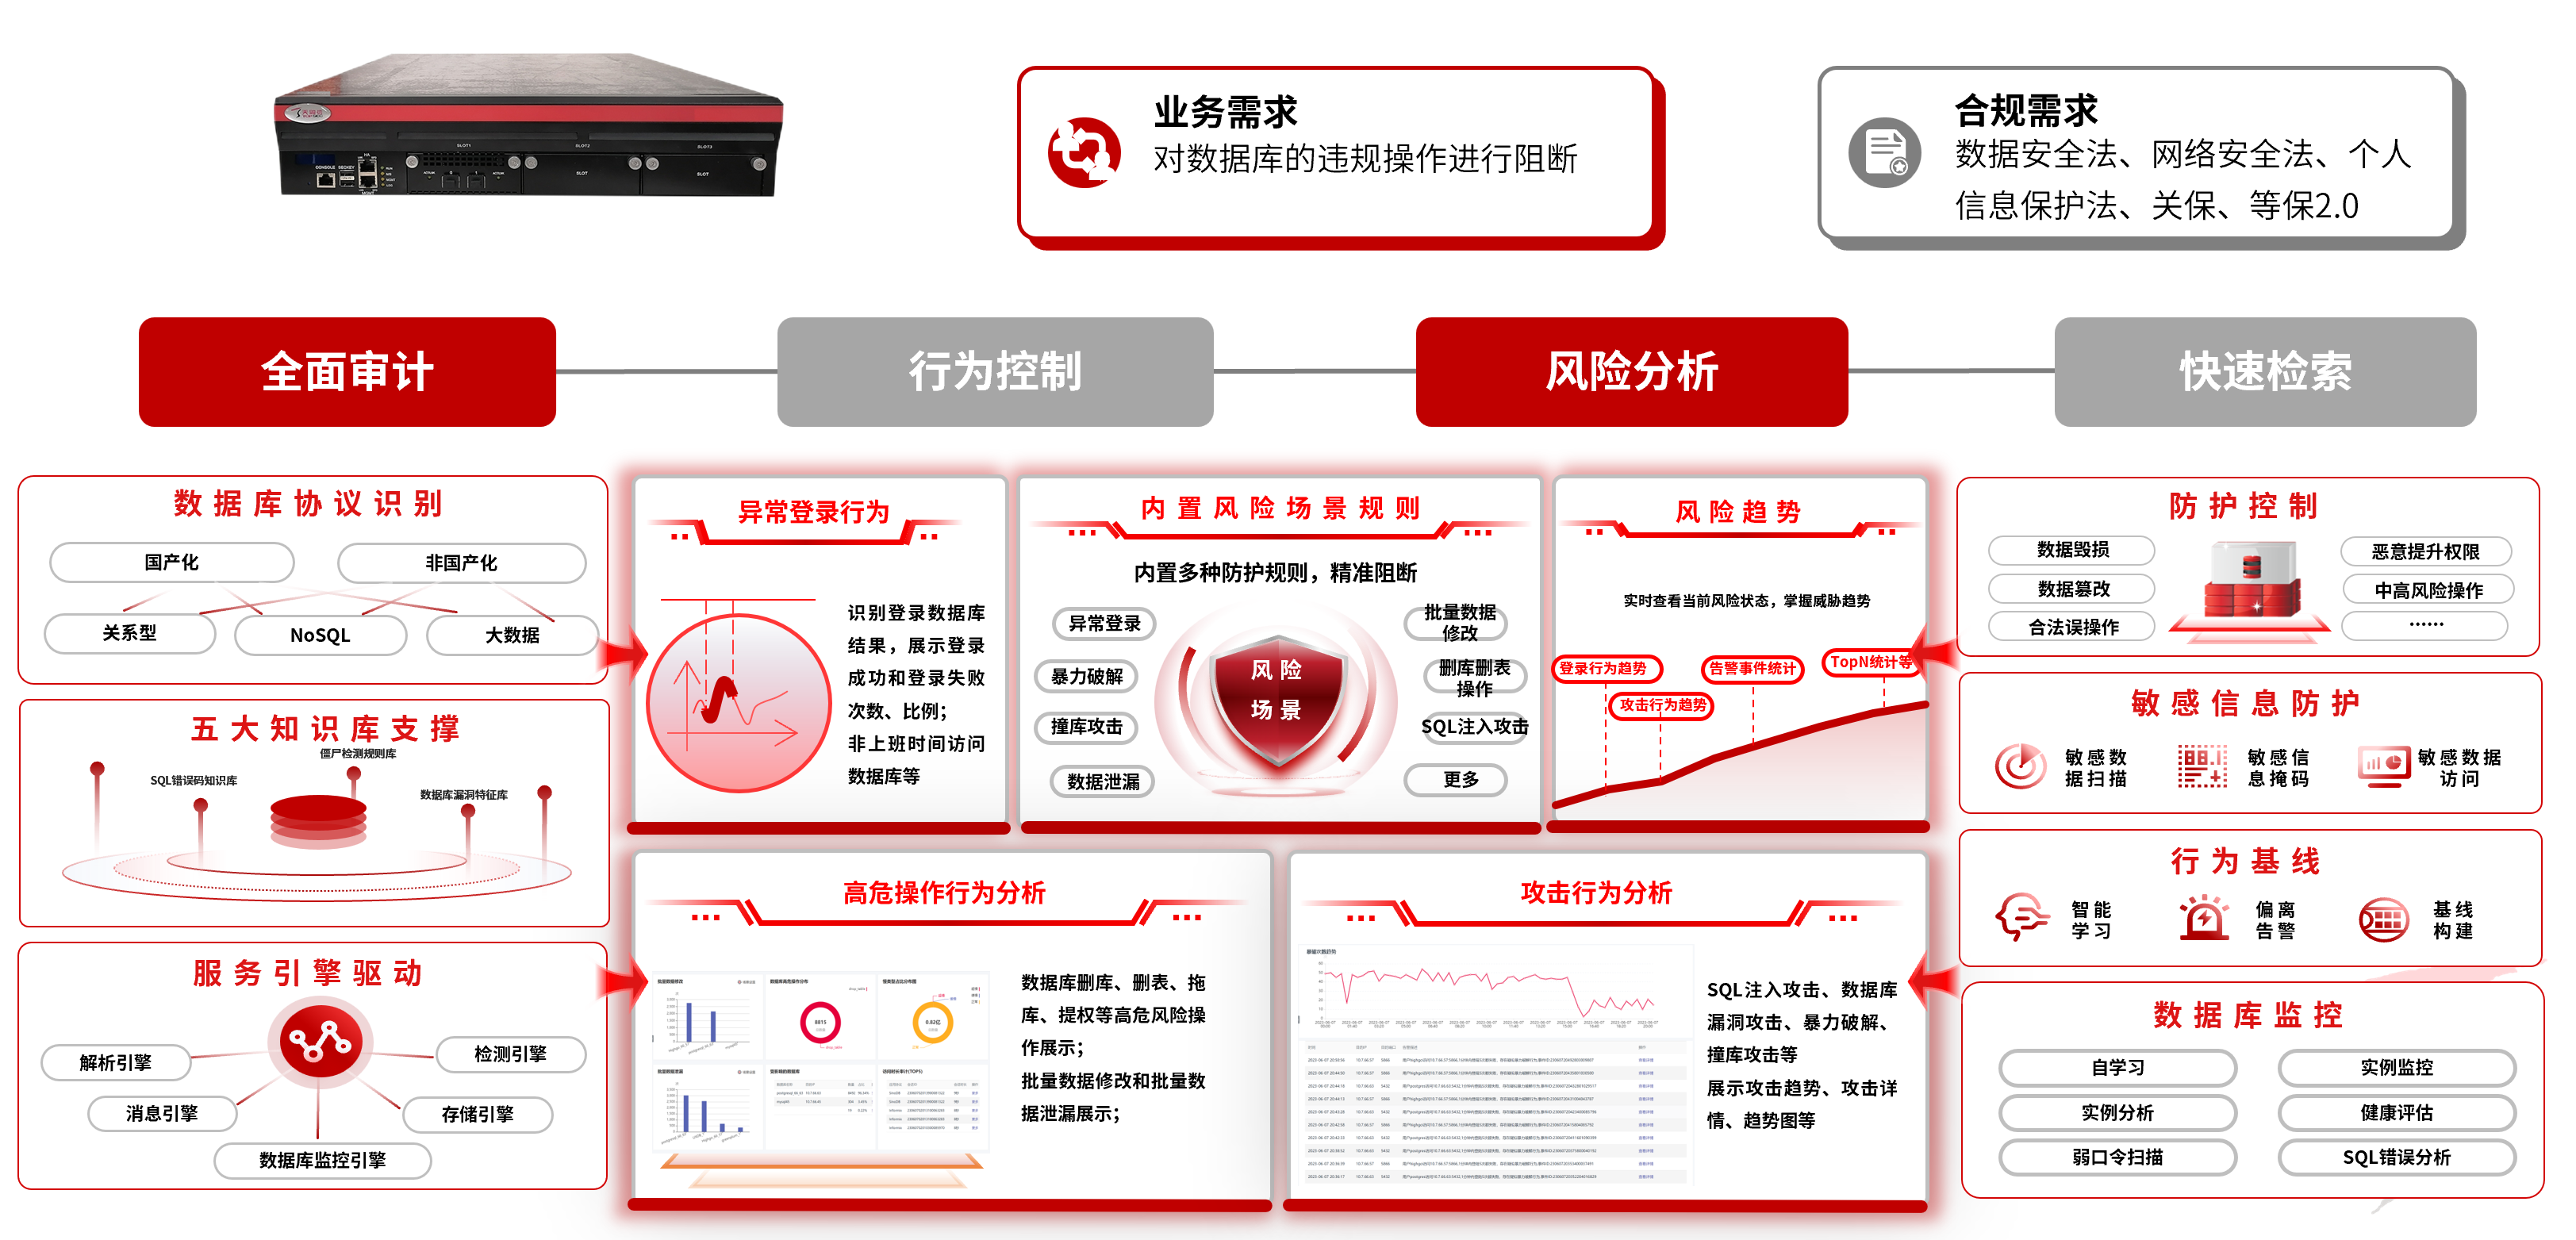Click the 弱口令扫描 button

point(2117,1157)
